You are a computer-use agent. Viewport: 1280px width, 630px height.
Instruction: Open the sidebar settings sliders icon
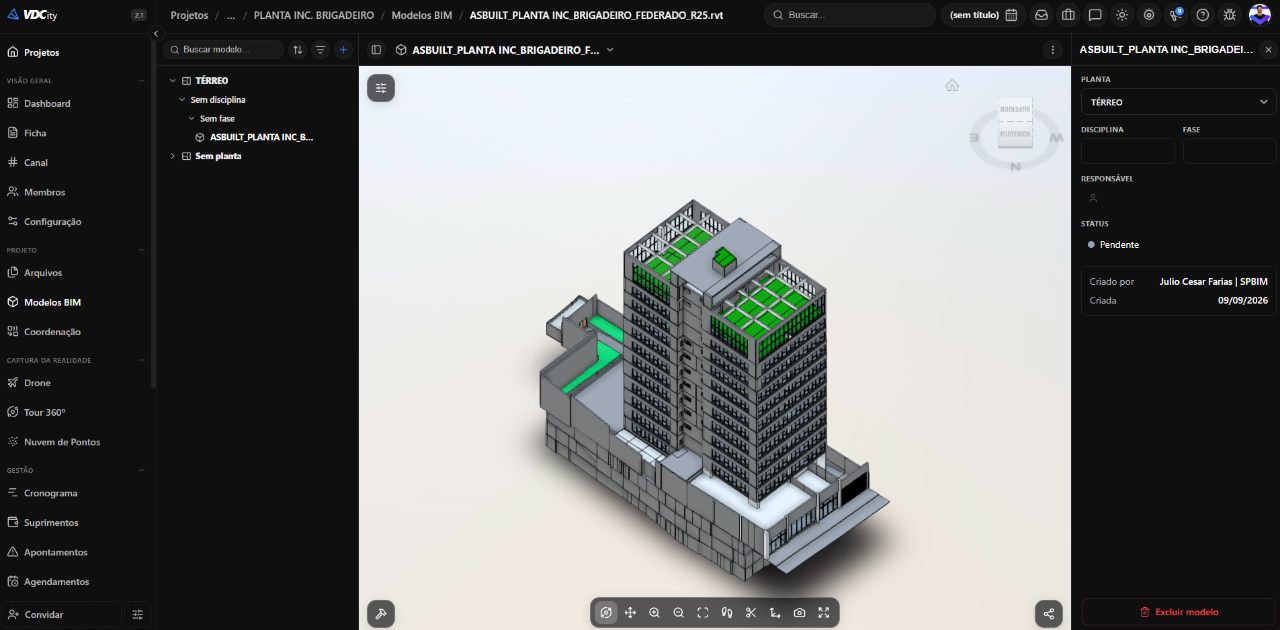click(x=138, y=614)
